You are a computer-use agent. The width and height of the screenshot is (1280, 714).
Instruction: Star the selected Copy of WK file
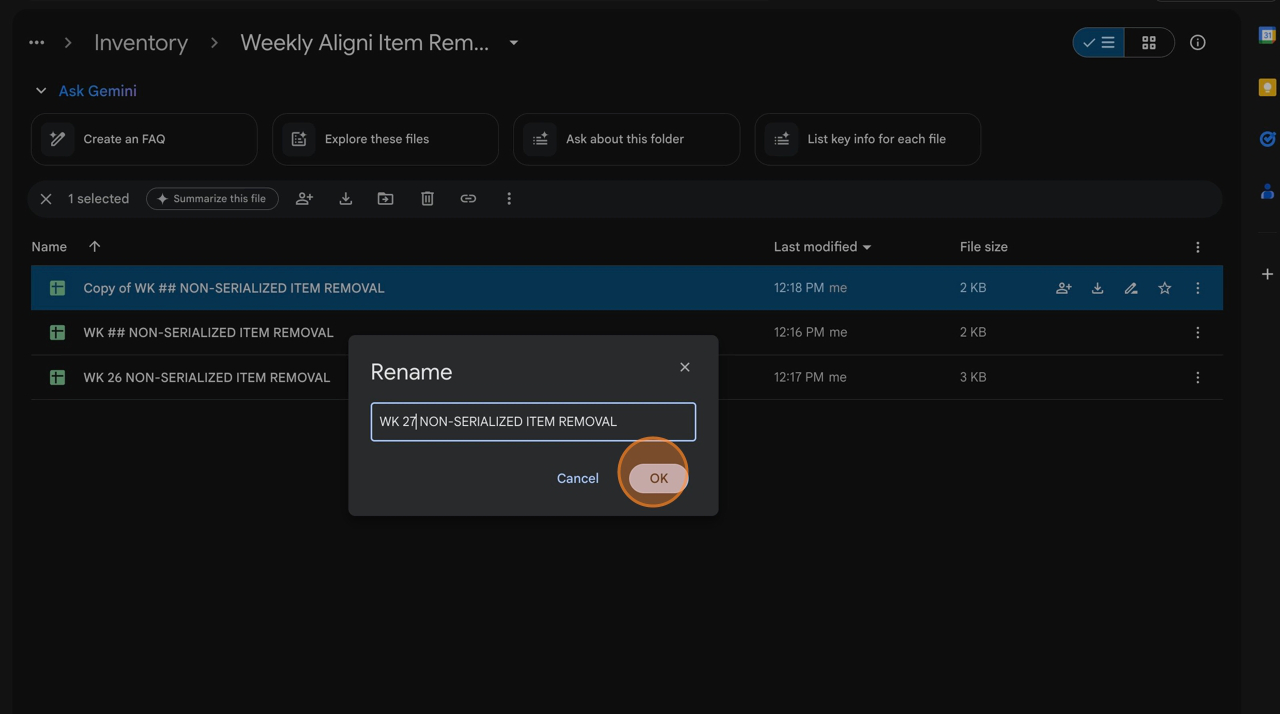coord(1164,288)
